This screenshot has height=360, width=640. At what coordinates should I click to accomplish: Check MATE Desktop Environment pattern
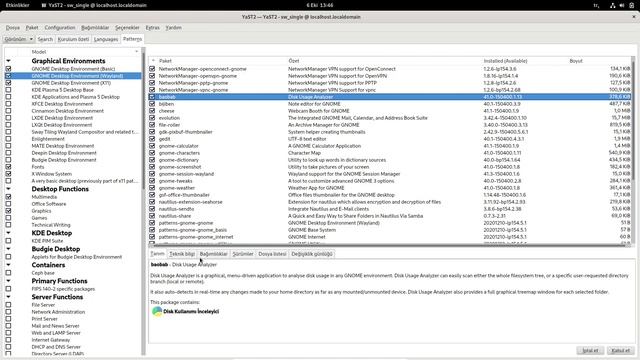9,146
